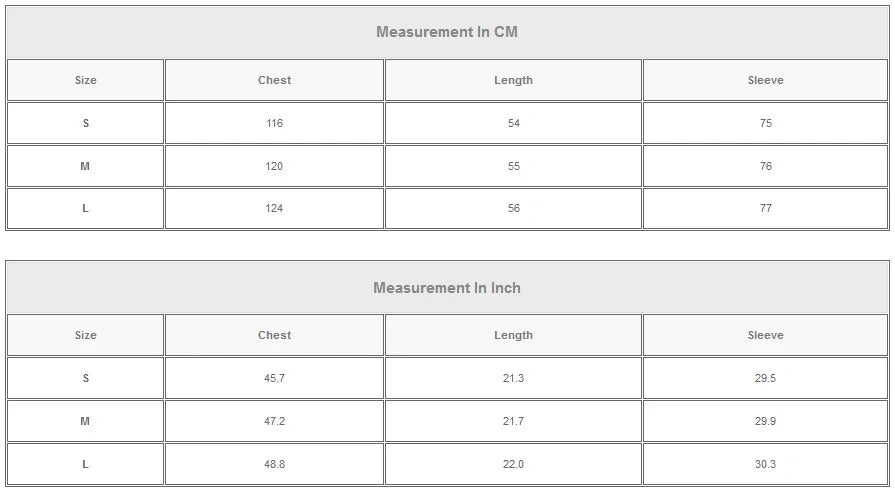Click the sleeve cell showing 30.3

coord(765,464)
